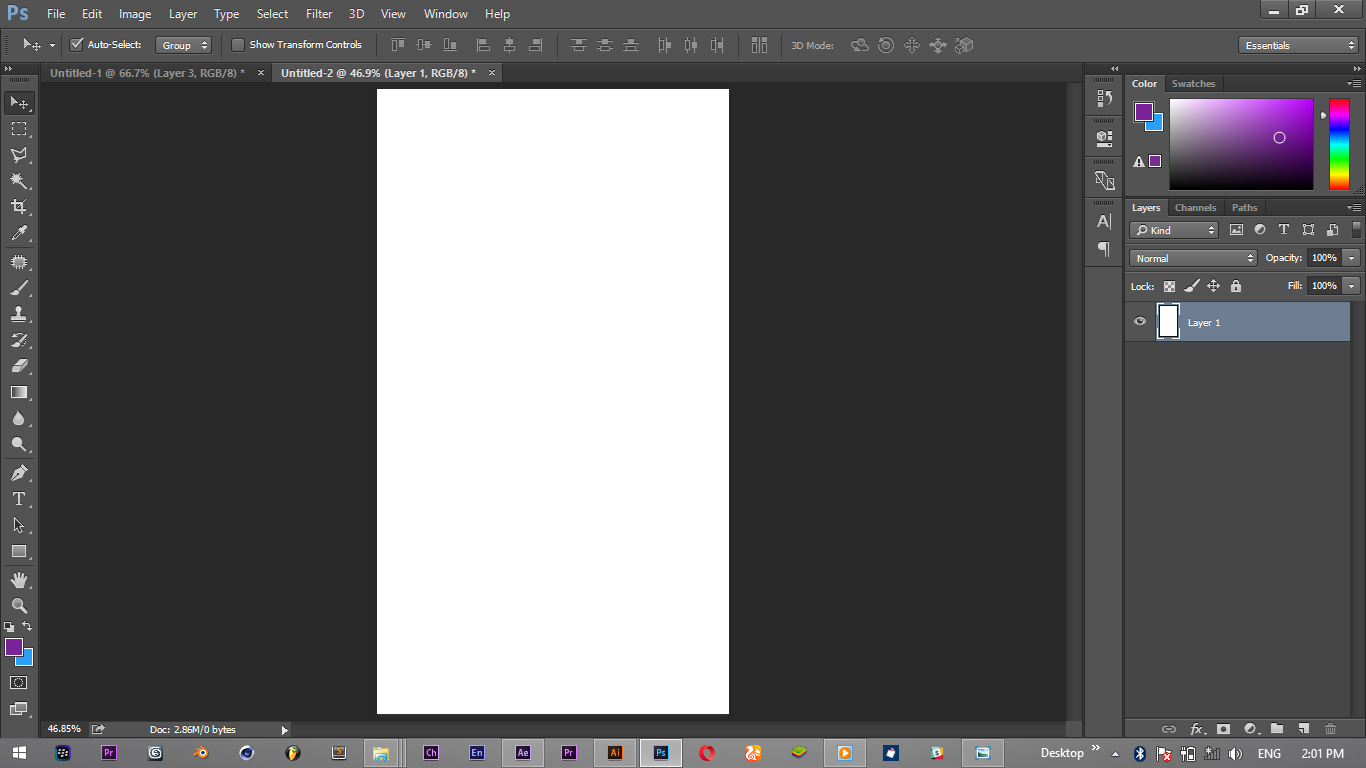Select the Dodge tool
This screenshot has width=1366, height=768.
[19, 444]
